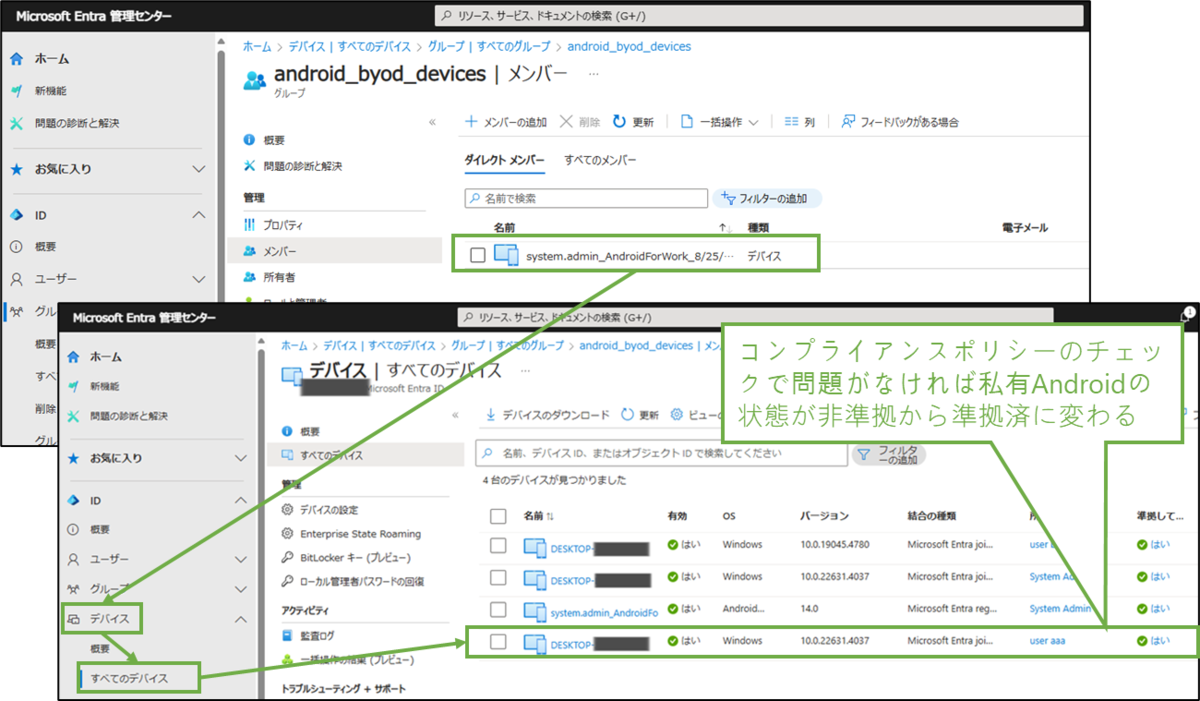Open the notifications bell in the front window header
Viewport: 1200px width, 701px height.
point(1189,315)
